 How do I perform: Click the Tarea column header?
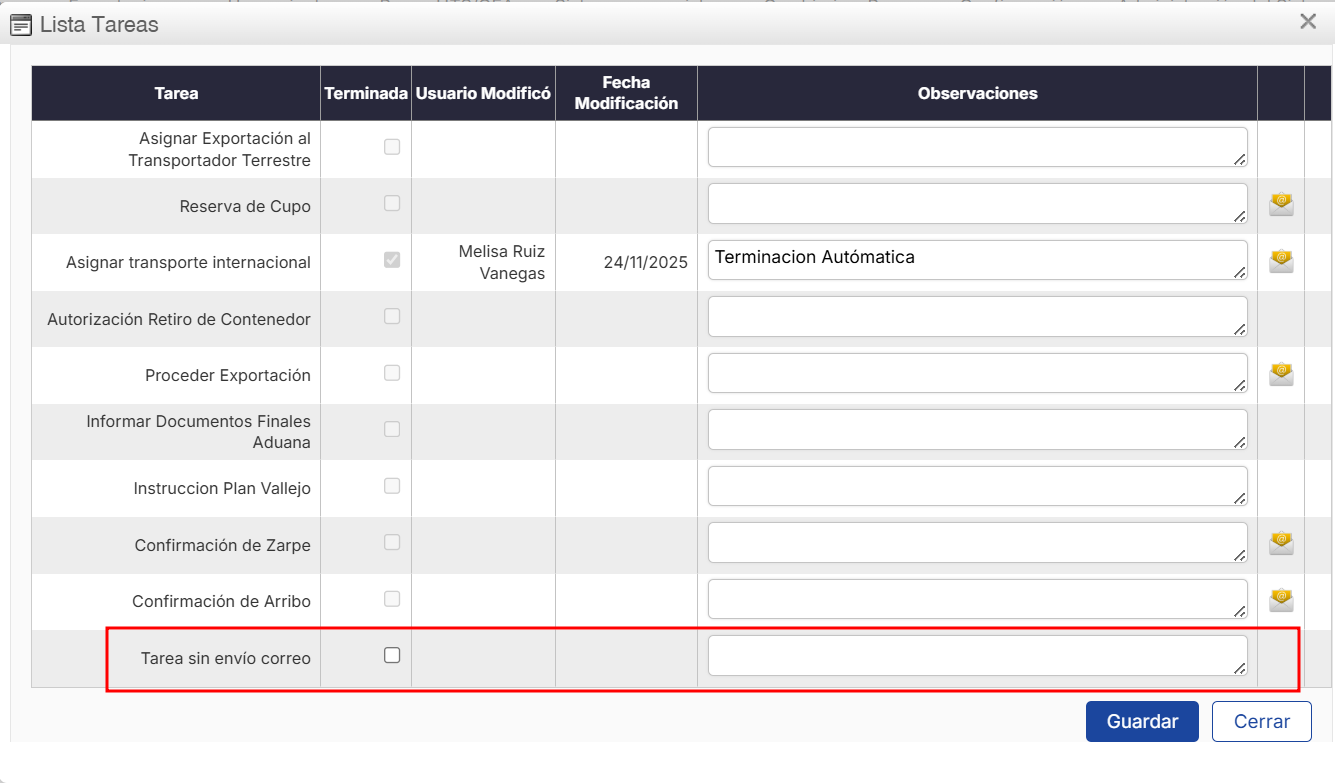(176, 93)
